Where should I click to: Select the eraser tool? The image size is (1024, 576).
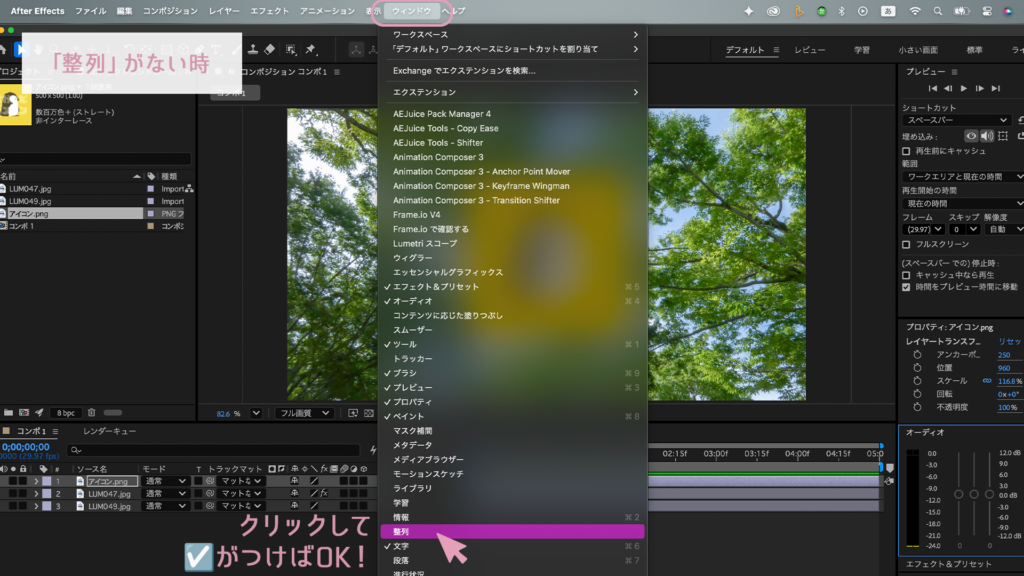(269, 50)
